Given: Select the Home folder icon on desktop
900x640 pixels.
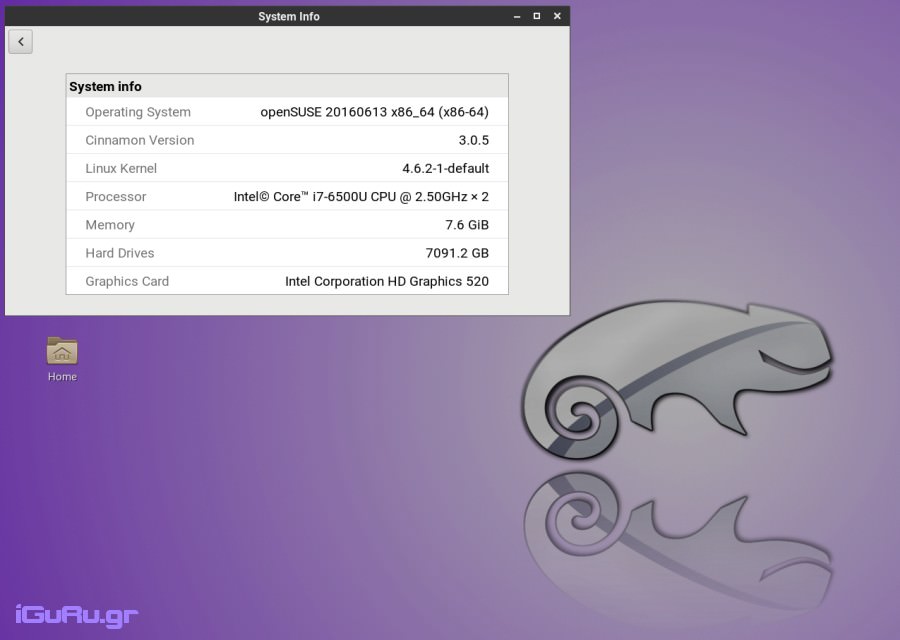Looking at the screenshot, I should (62, 351).
